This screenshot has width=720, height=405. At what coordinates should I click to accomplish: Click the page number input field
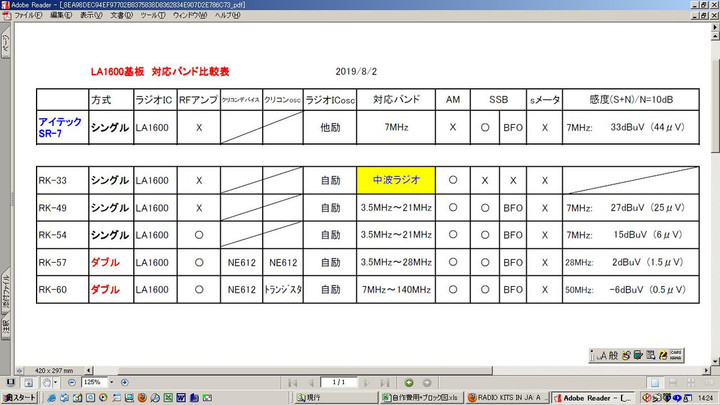339,382
